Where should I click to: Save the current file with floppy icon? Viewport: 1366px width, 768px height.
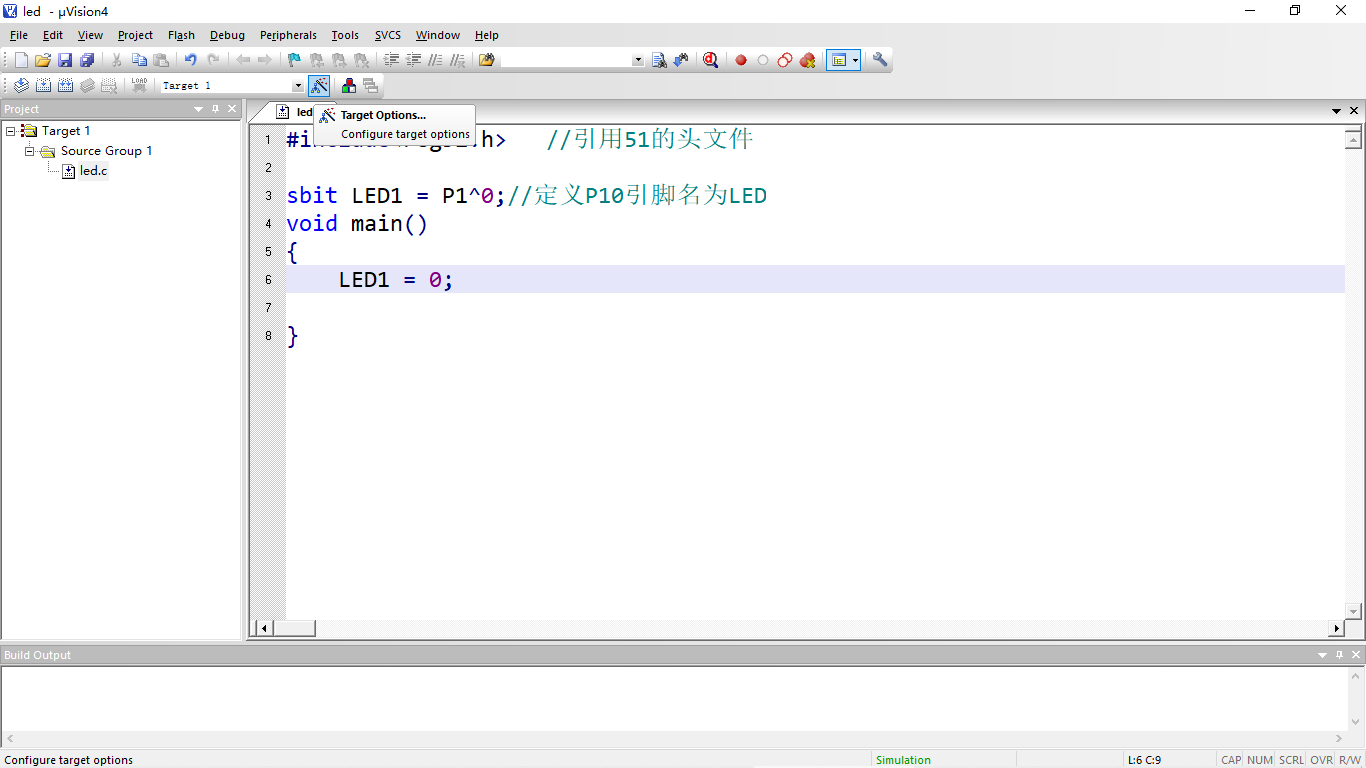tap(65, 60)
